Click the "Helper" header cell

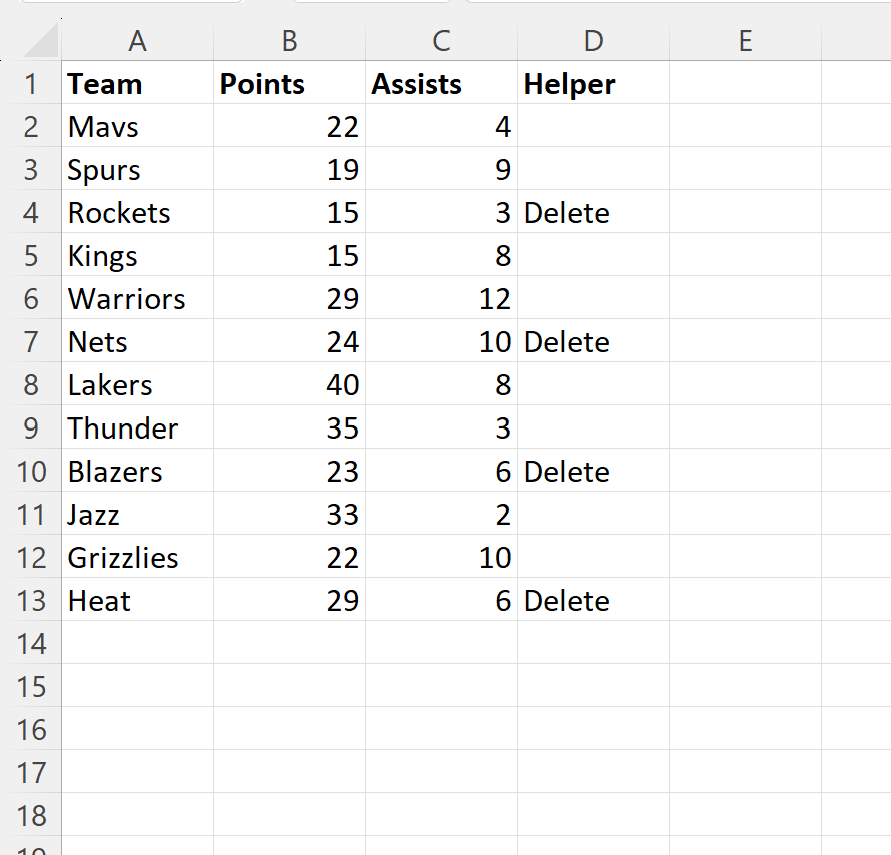593,84
